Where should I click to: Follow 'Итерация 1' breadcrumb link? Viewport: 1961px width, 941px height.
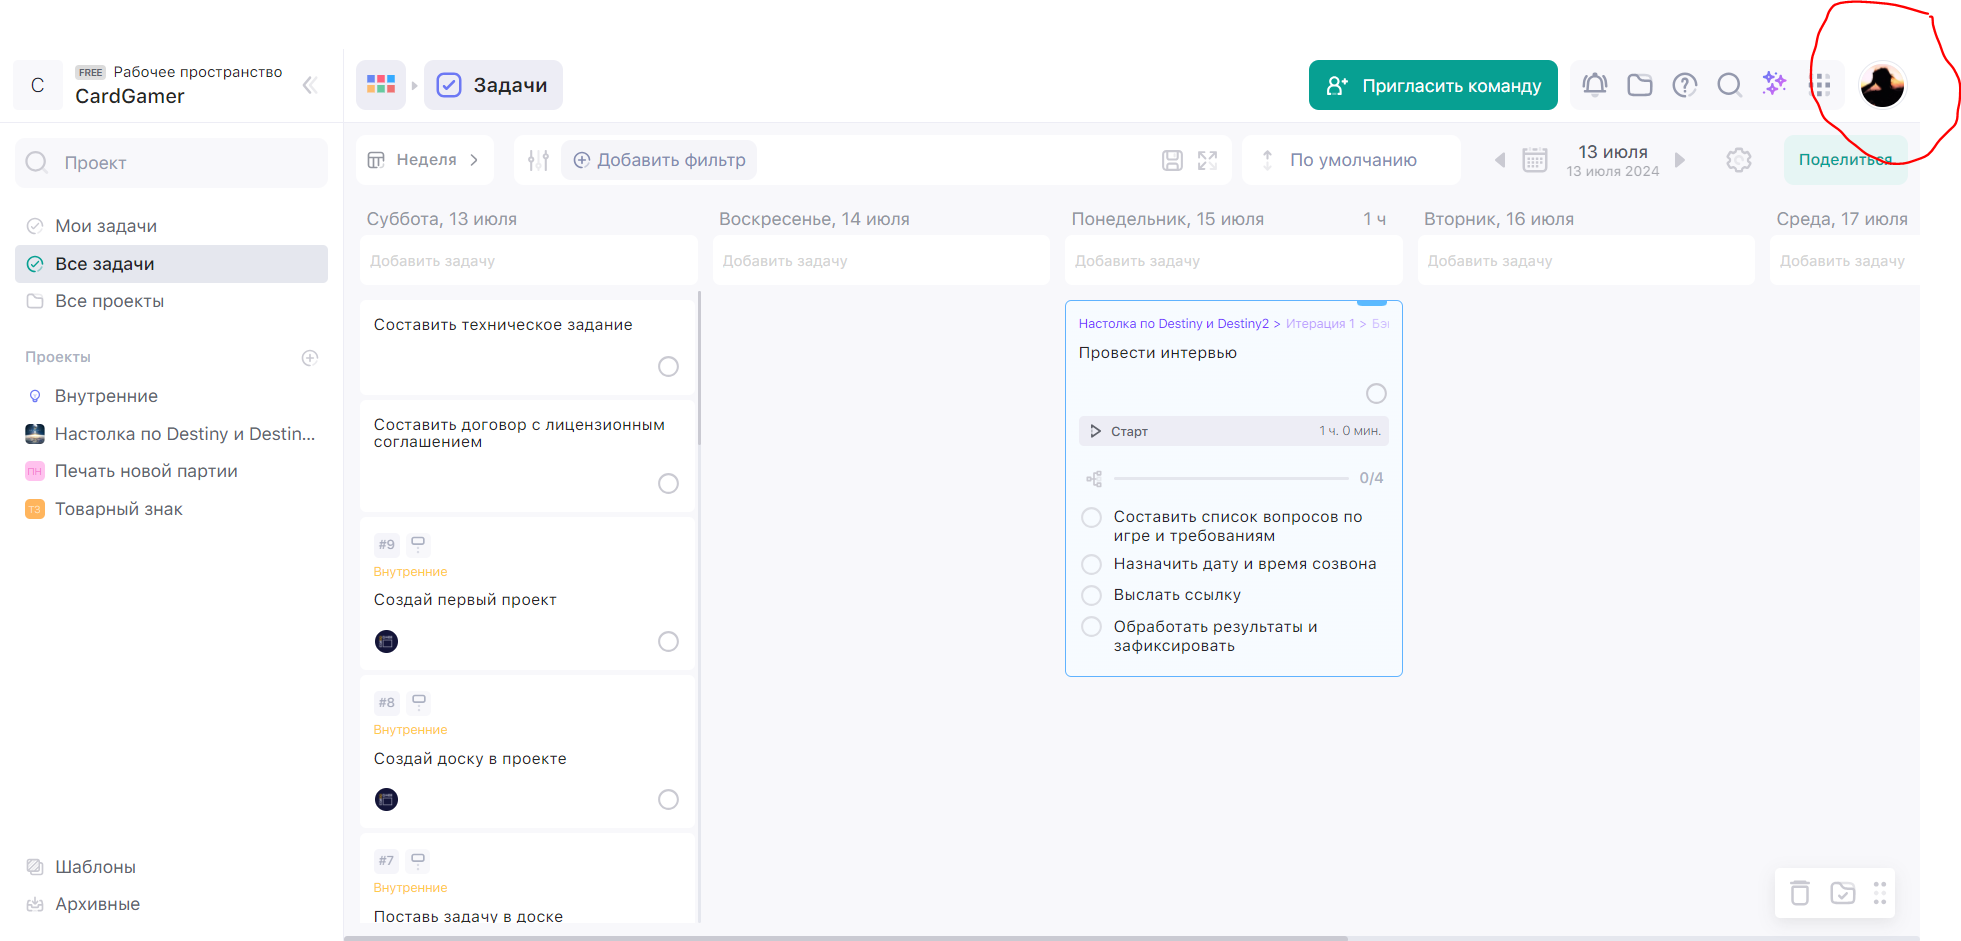[1320, 323]
